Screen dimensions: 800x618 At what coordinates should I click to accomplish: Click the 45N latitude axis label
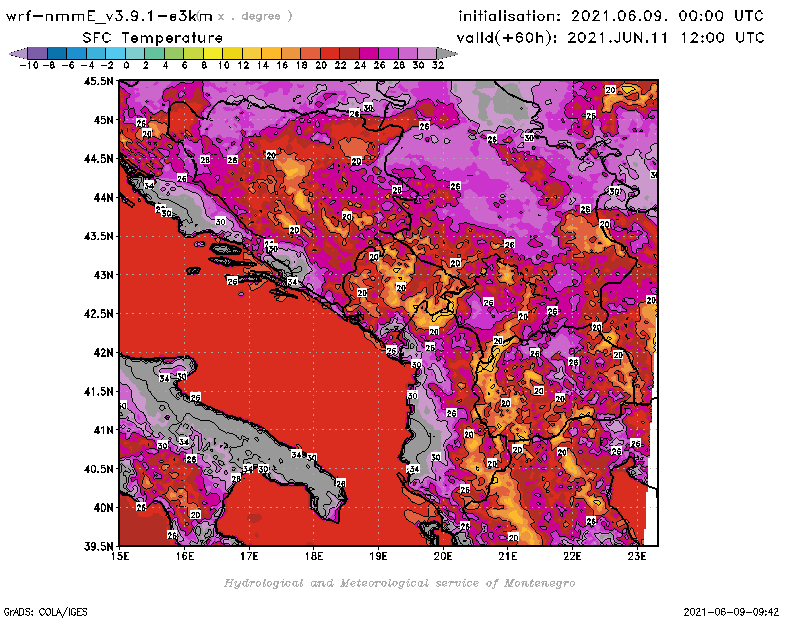pos(103,120)
